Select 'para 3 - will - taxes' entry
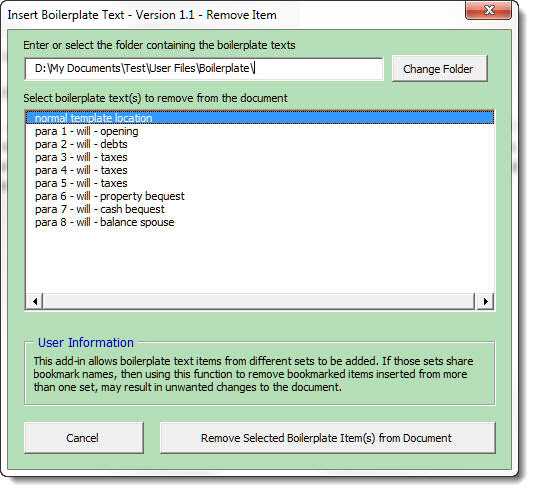 (260, 157)
